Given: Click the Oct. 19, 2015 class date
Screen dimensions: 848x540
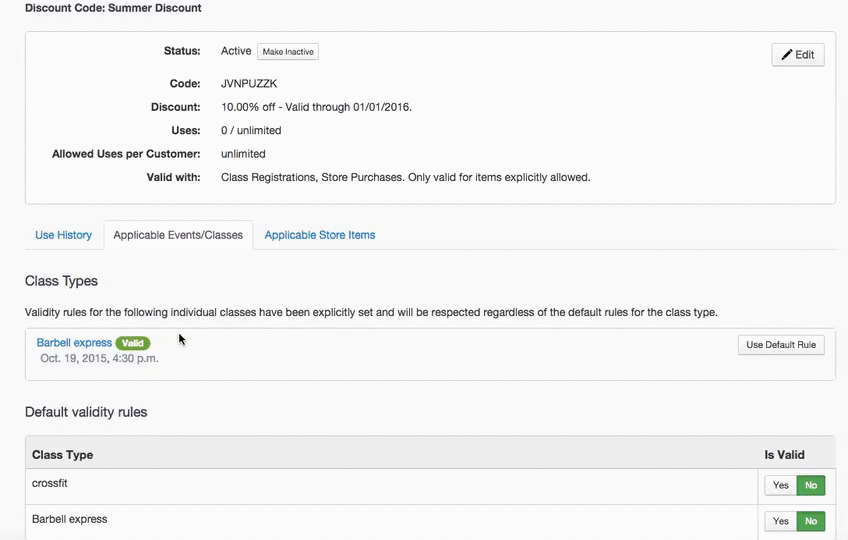Looking at the screenshot, I should coord(99,358).
